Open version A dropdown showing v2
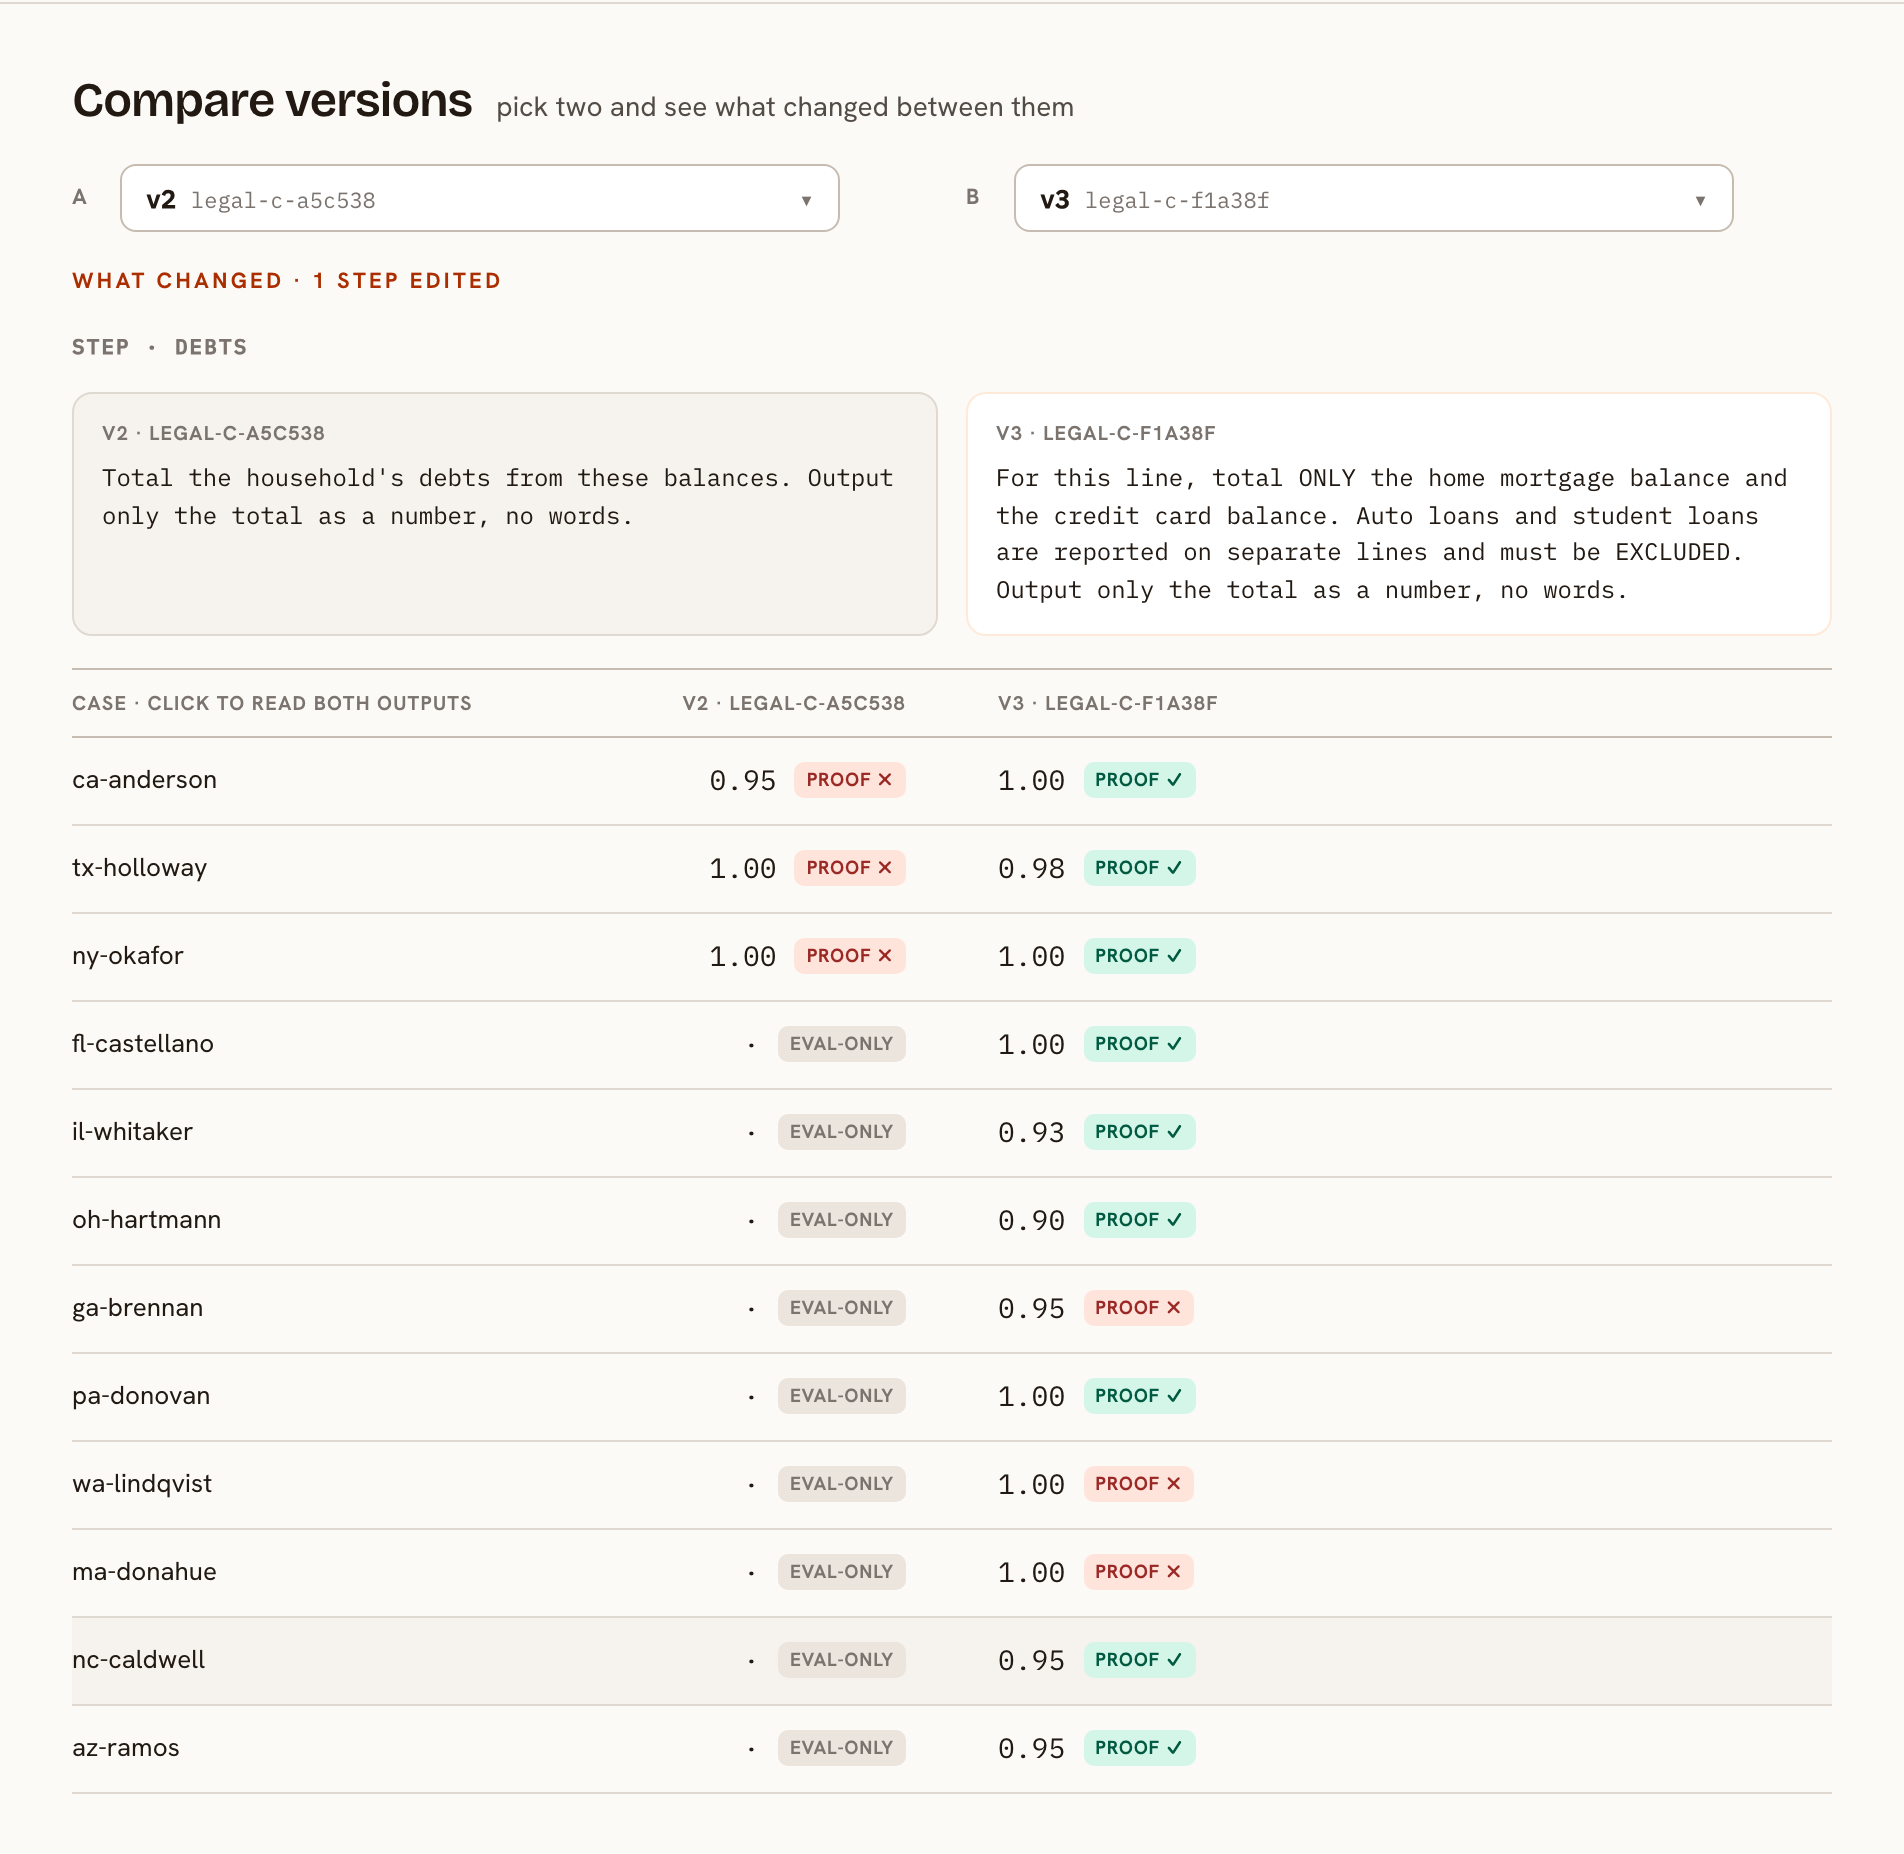The image size is (1904, 1854). (x=479, y=199)
